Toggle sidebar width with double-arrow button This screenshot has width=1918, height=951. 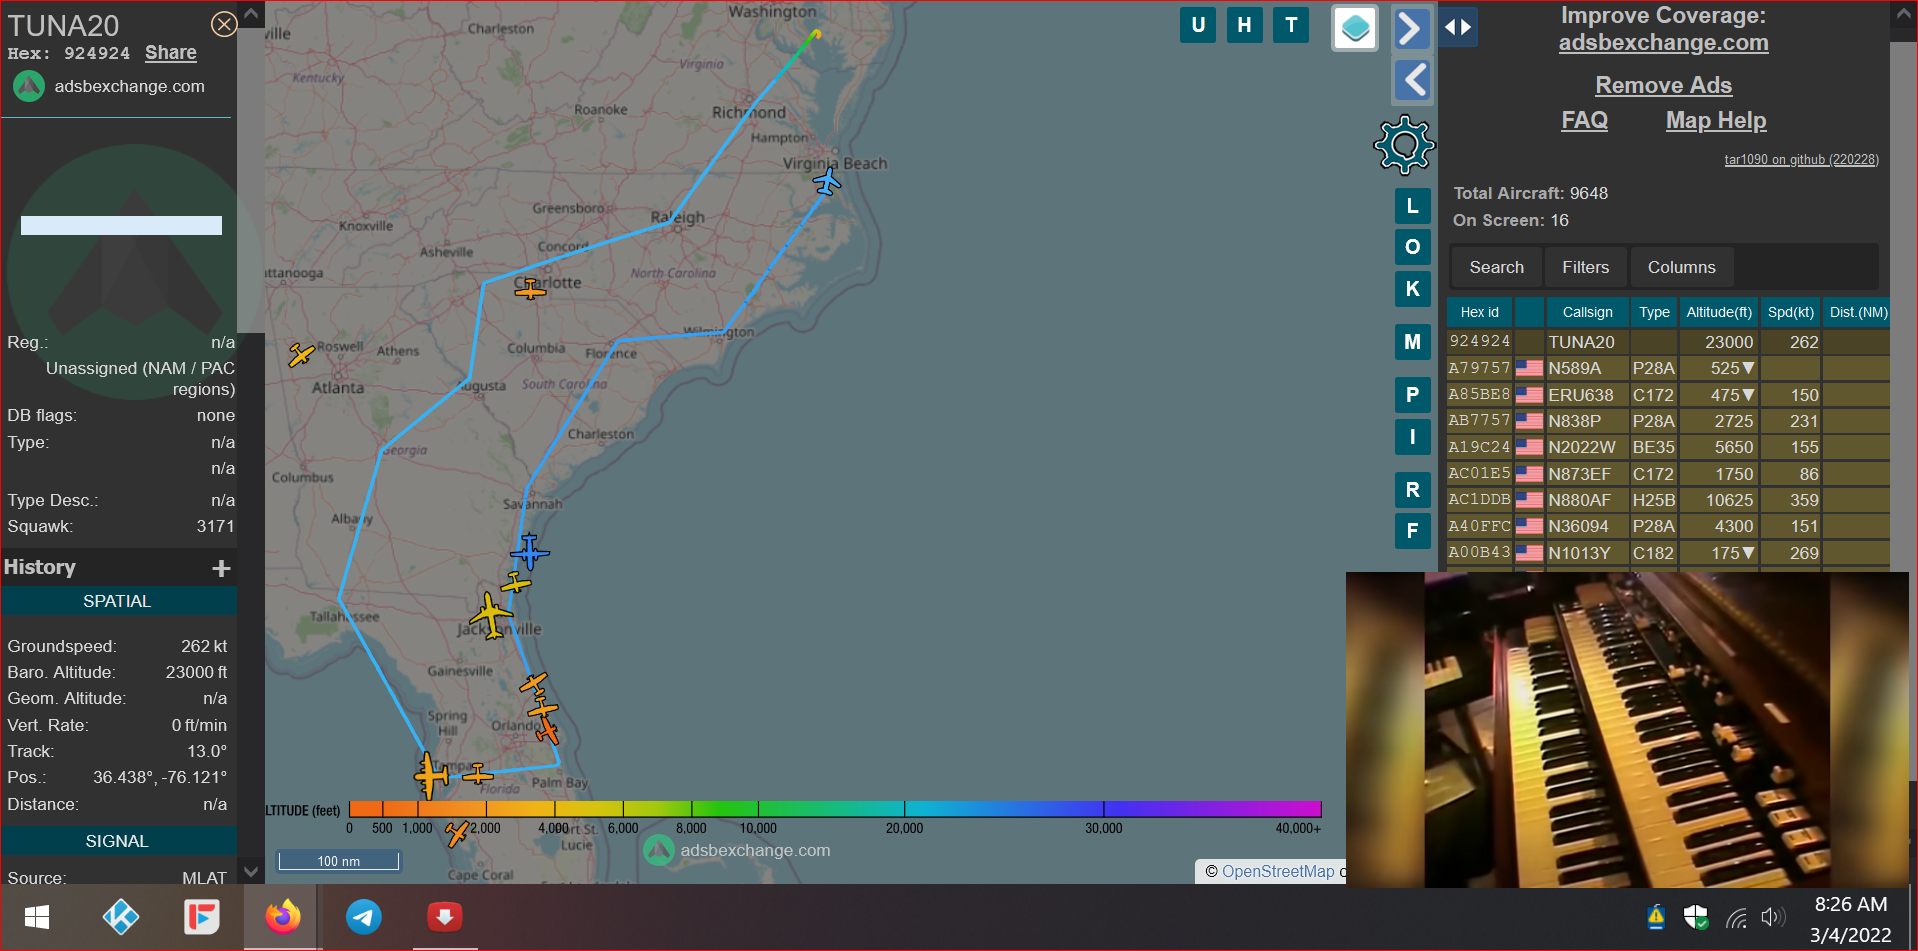1458,27
